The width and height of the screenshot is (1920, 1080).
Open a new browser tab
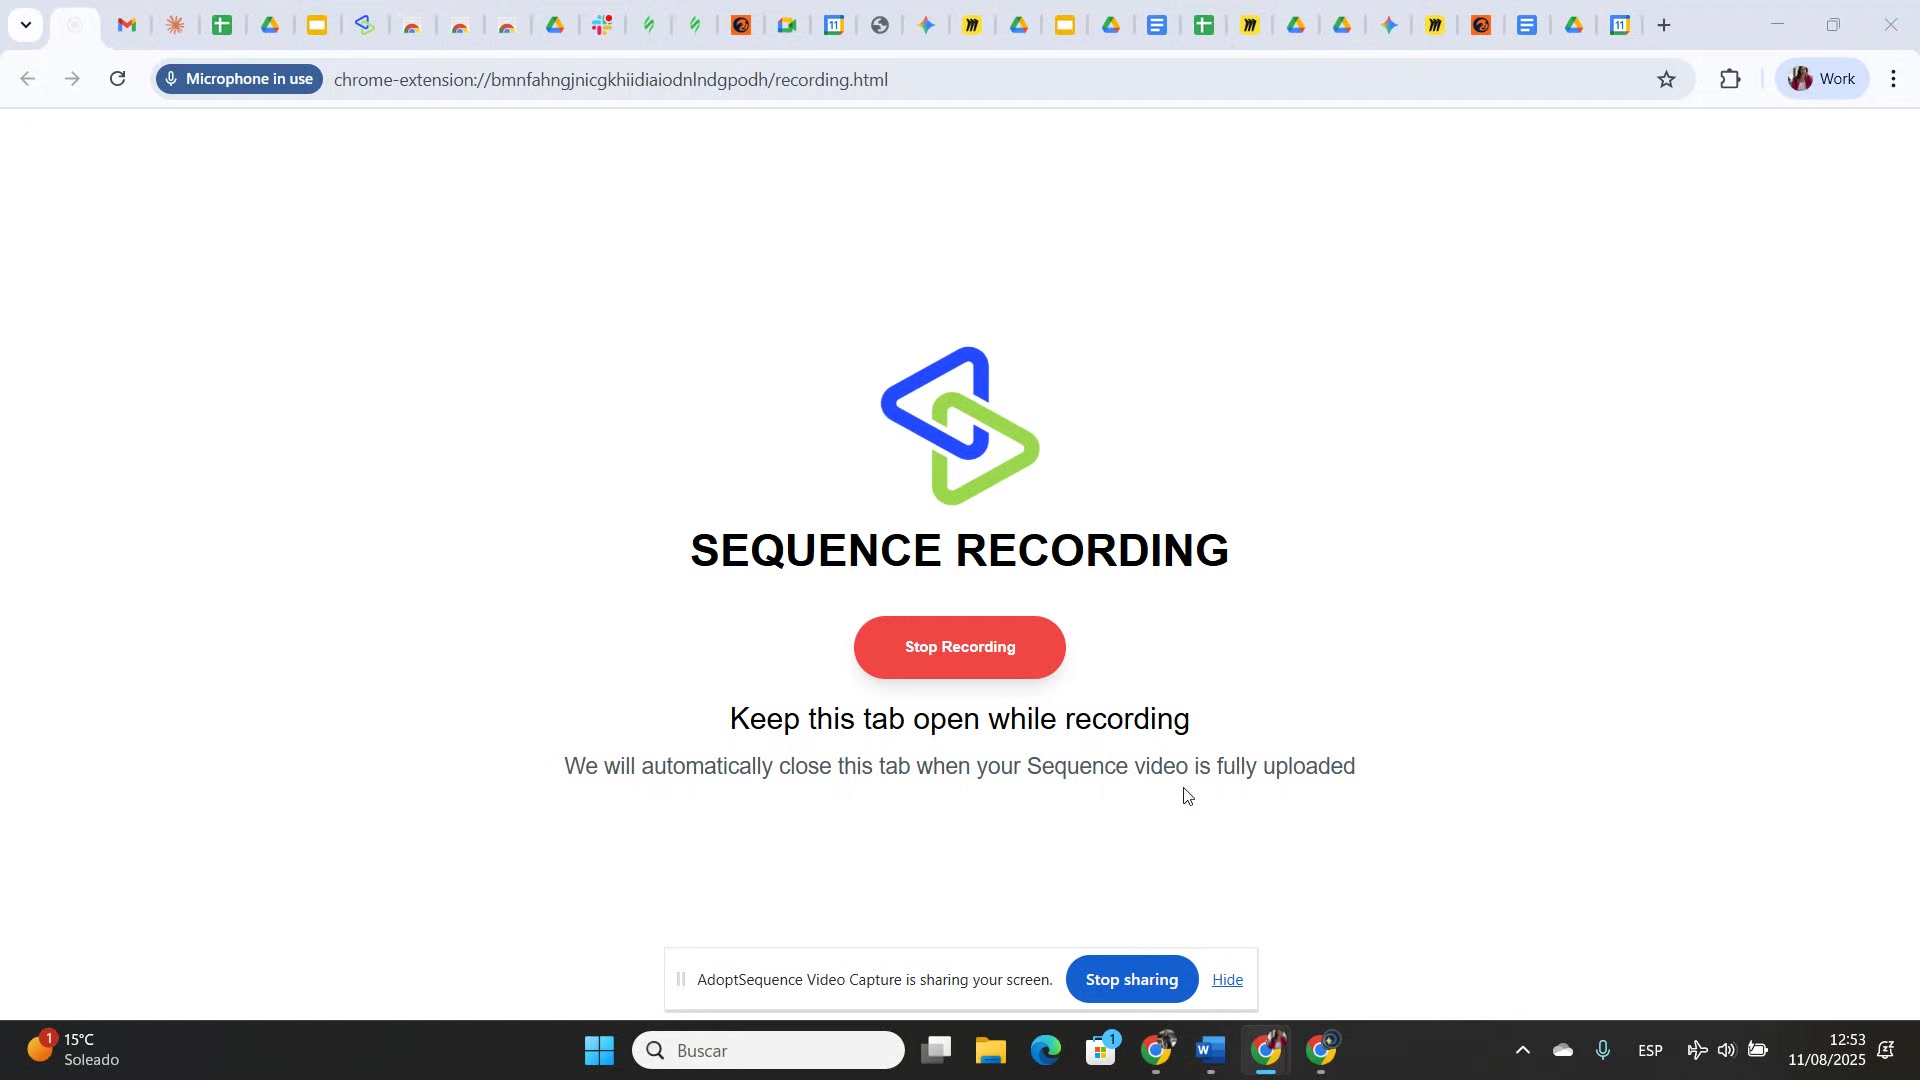1664,25
